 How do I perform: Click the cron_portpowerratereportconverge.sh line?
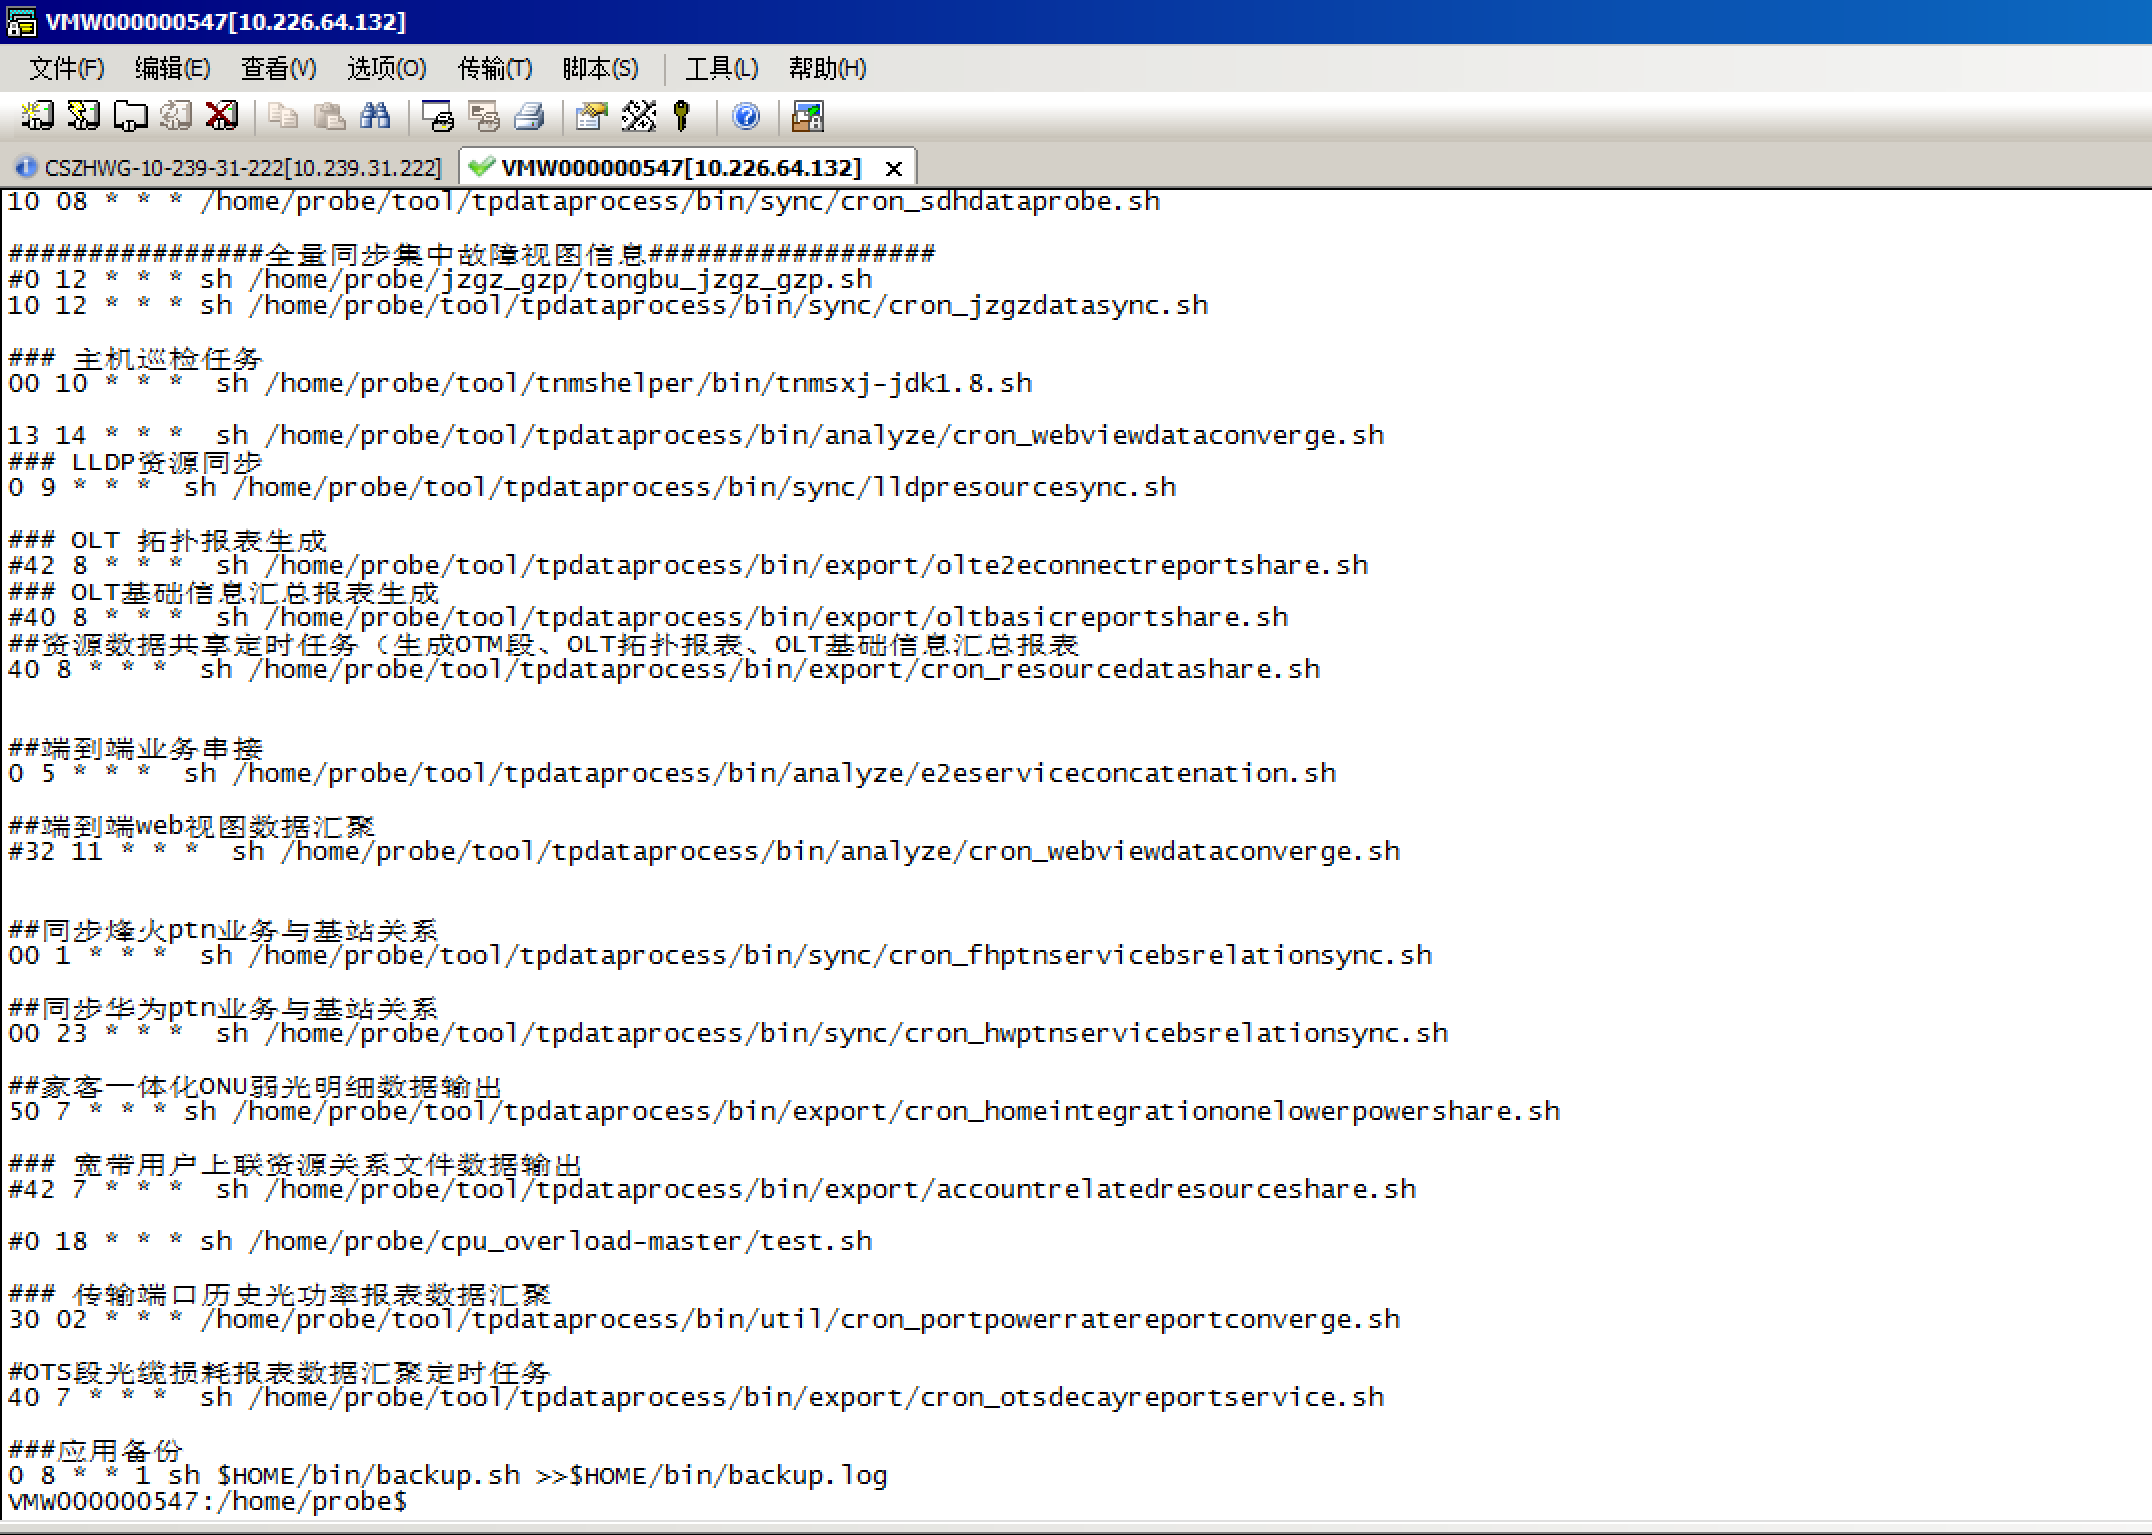coord(704,1319)
